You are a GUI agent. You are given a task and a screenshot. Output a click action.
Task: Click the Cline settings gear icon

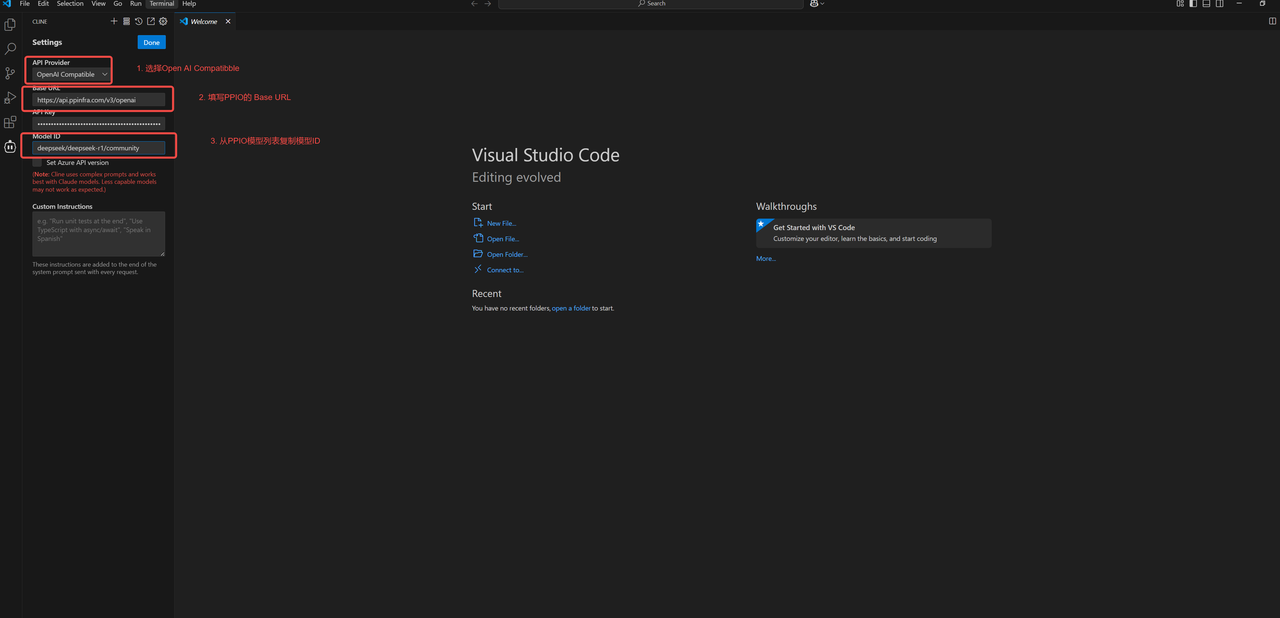coord(163,21)
